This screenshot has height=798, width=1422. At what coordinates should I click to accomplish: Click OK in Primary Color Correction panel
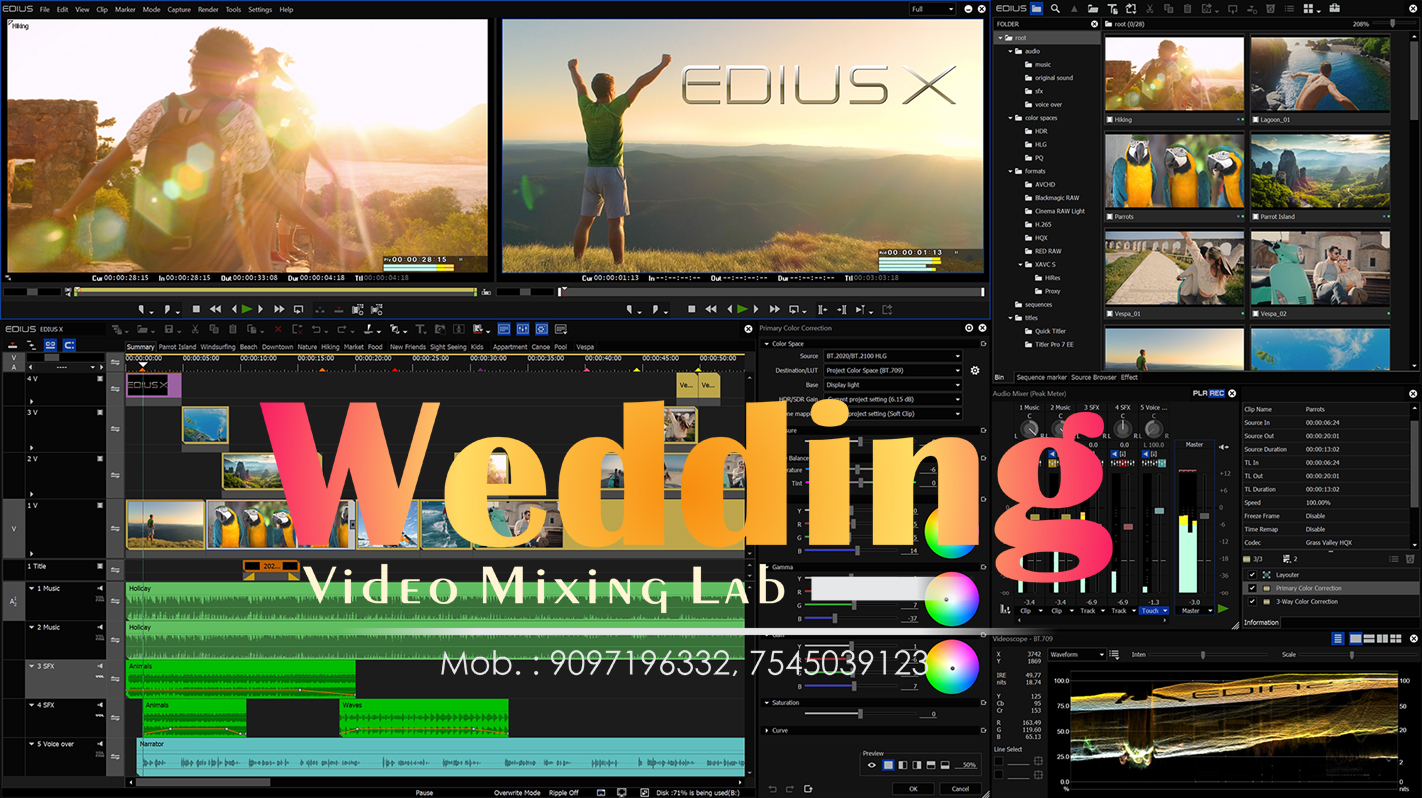(912, 788)
